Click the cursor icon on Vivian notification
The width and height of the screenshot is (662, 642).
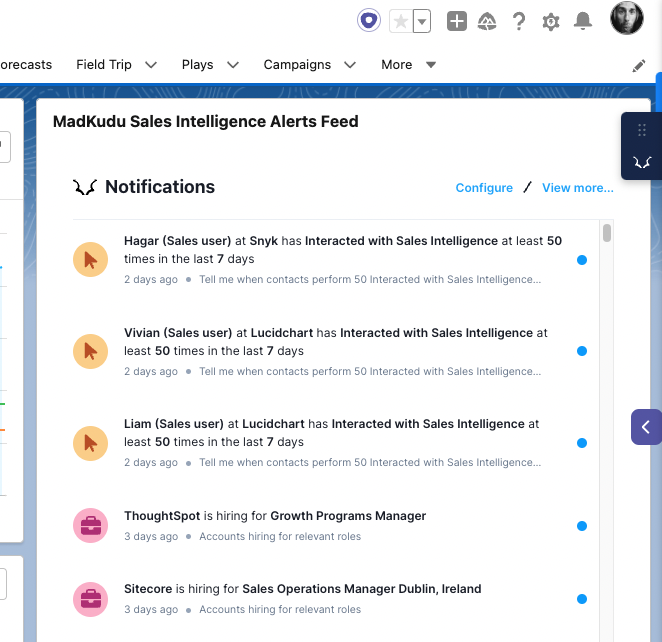pos(90,351)
